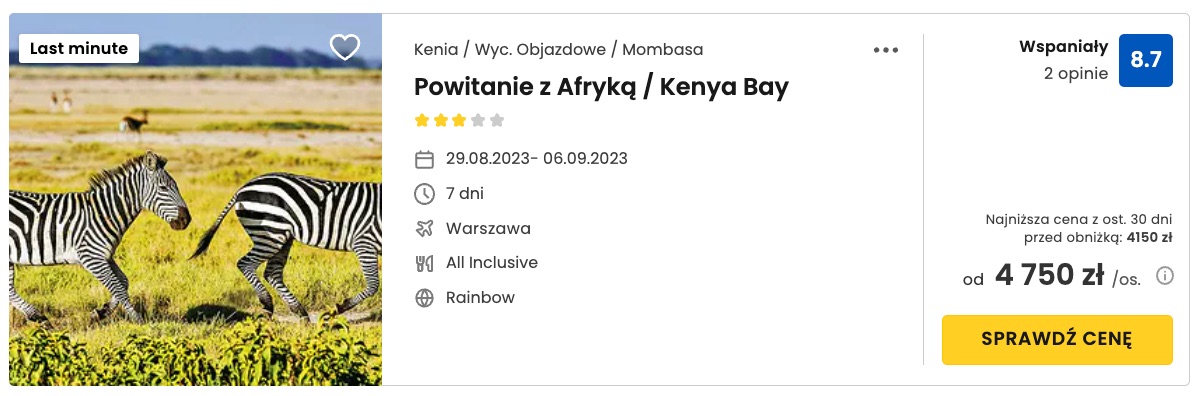Image resolution: width=1194 pixels, height=396 pixels.
Task: Click the 4 750 zł price
Action: pos(1049,276)
